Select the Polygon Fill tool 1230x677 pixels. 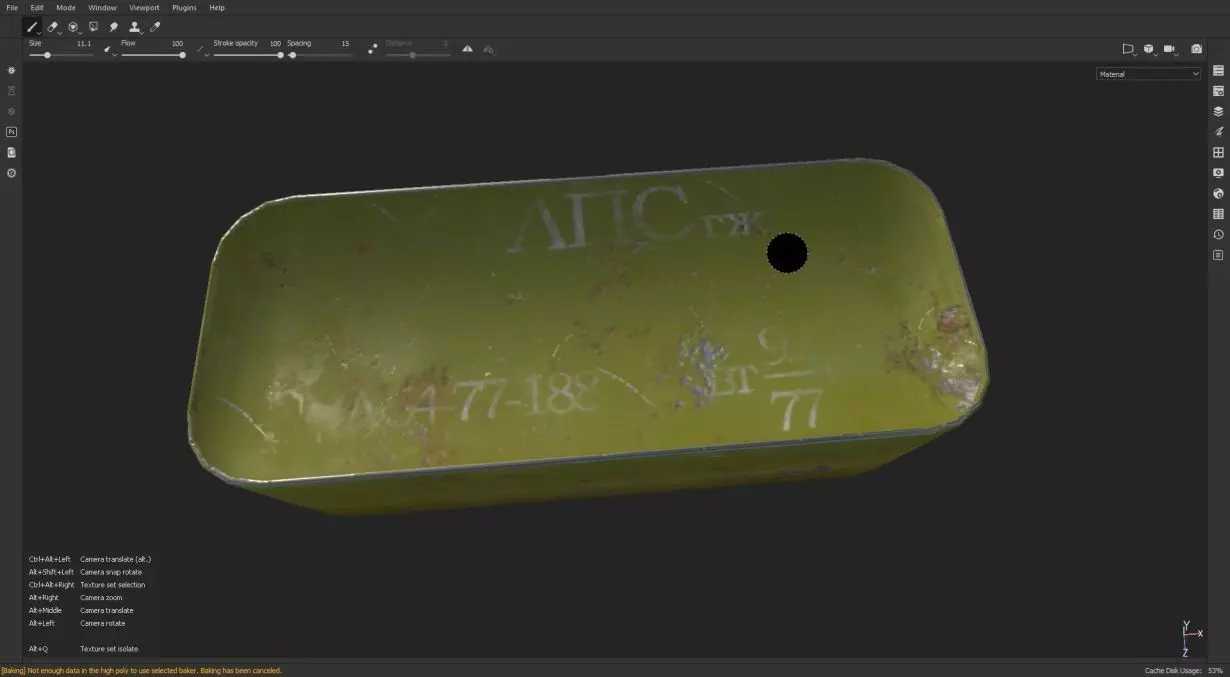(x=93, y=27)
